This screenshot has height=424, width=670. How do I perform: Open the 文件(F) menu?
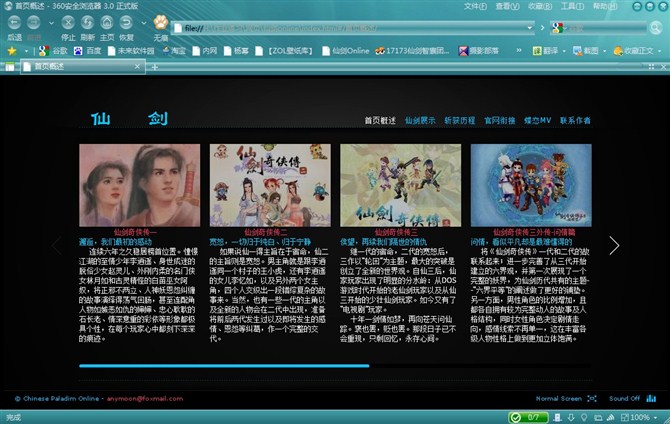coord(475,6)
